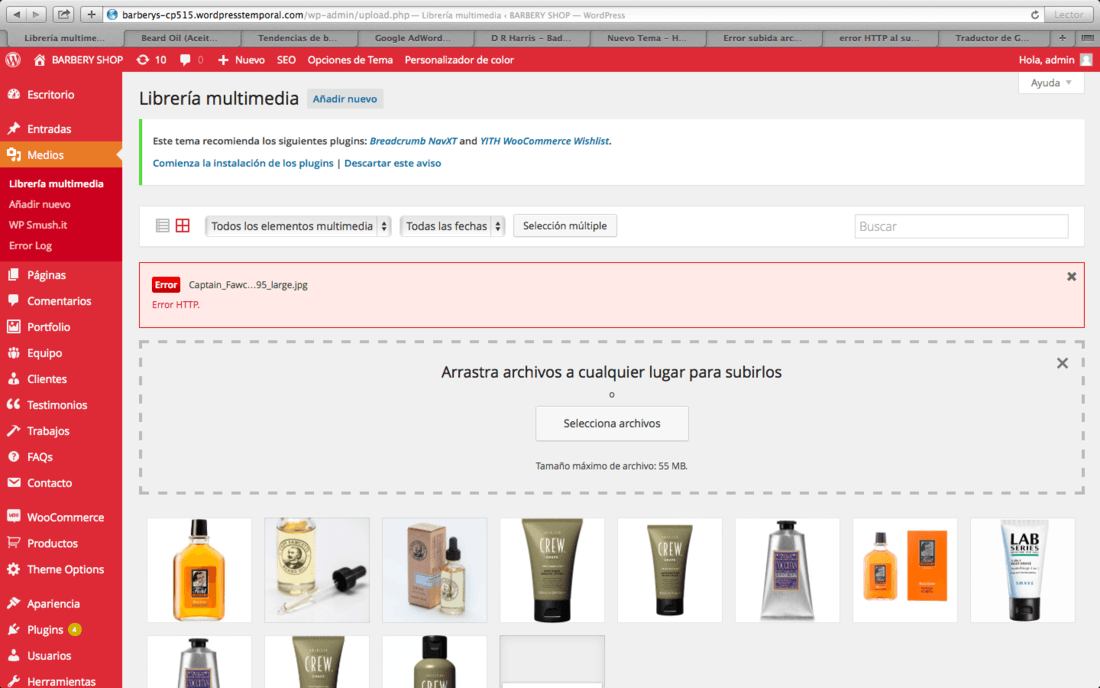This screenshot has width=1100, height=688.
Task: Open the Breadcrumb NavXT plugin link
Action: coord(413,141)
